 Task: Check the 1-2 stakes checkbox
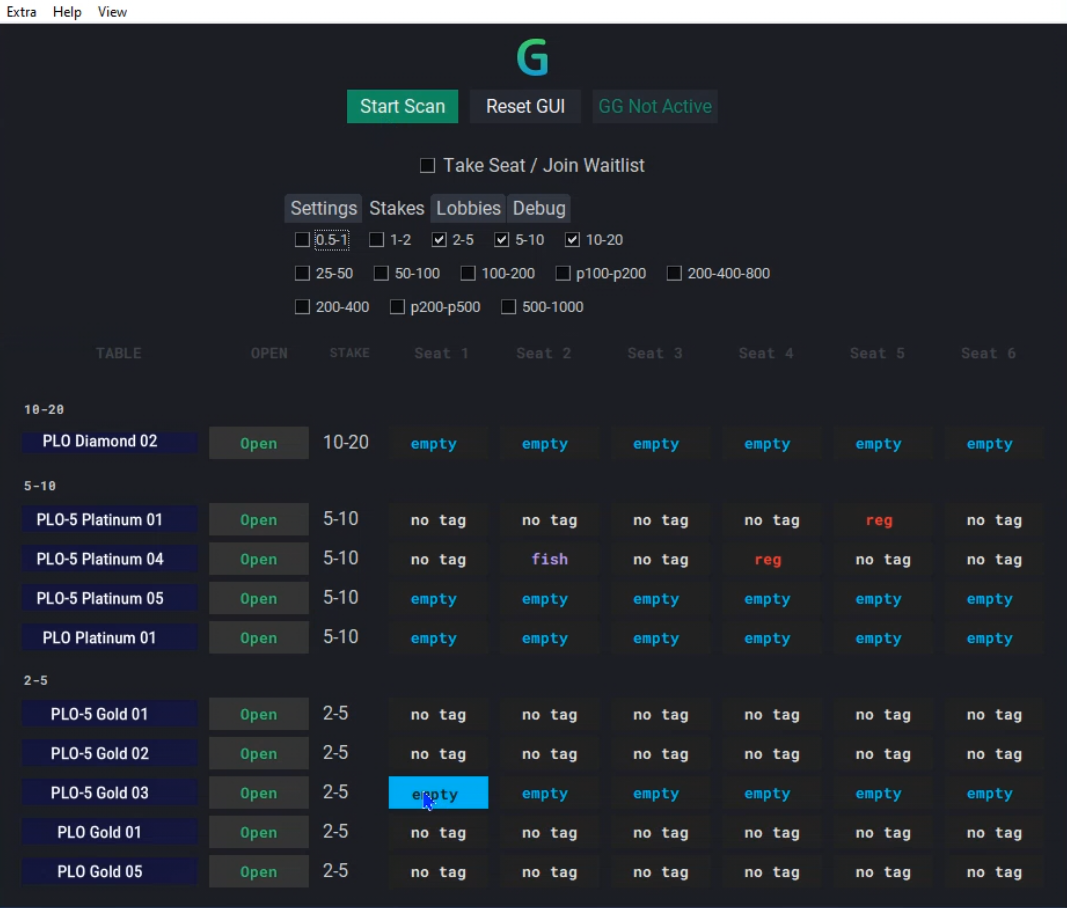pyautogui.click(x=377, y=239)
